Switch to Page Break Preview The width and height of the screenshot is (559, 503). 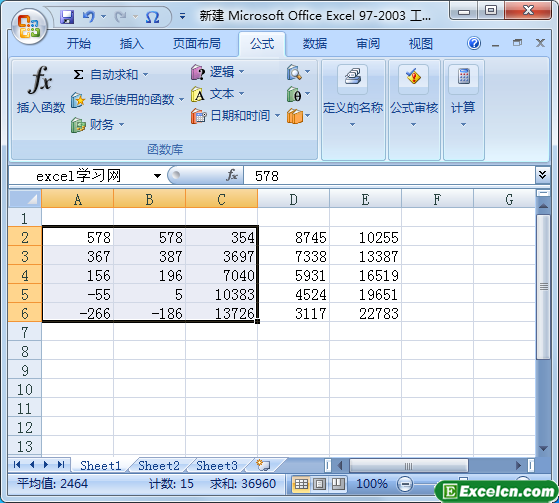click(x=338, y=484)
